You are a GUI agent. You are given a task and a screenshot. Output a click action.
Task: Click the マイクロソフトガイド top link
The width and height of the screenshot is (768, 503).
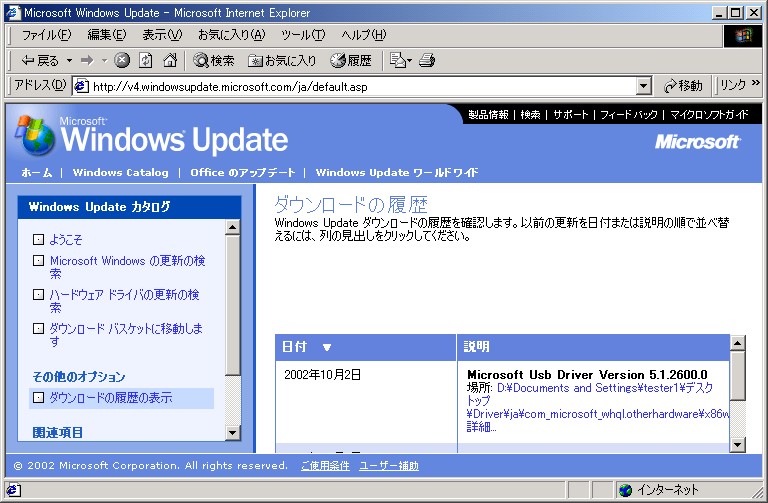tap(709, 115)
